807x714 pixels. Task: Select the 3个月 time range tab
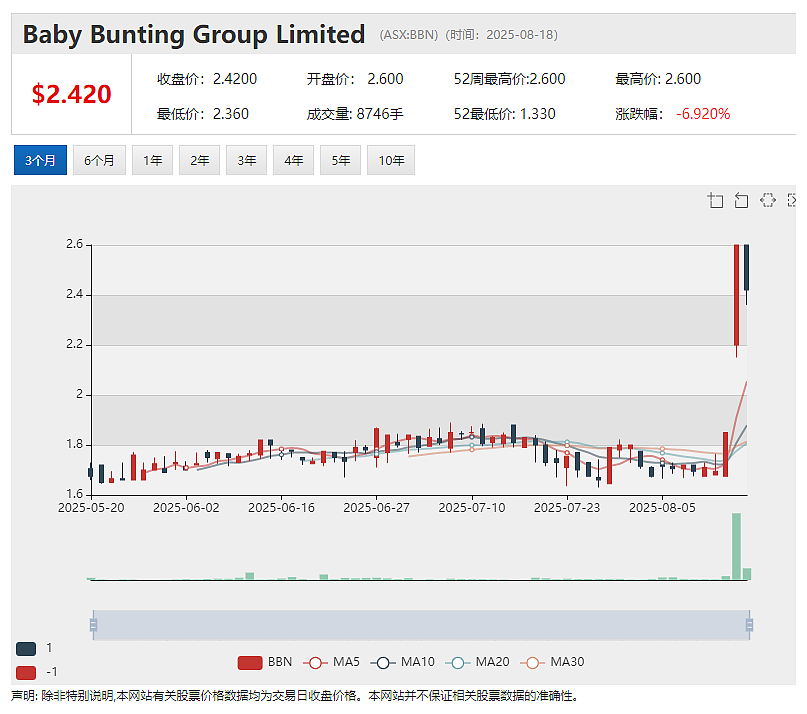click(40, 160)
